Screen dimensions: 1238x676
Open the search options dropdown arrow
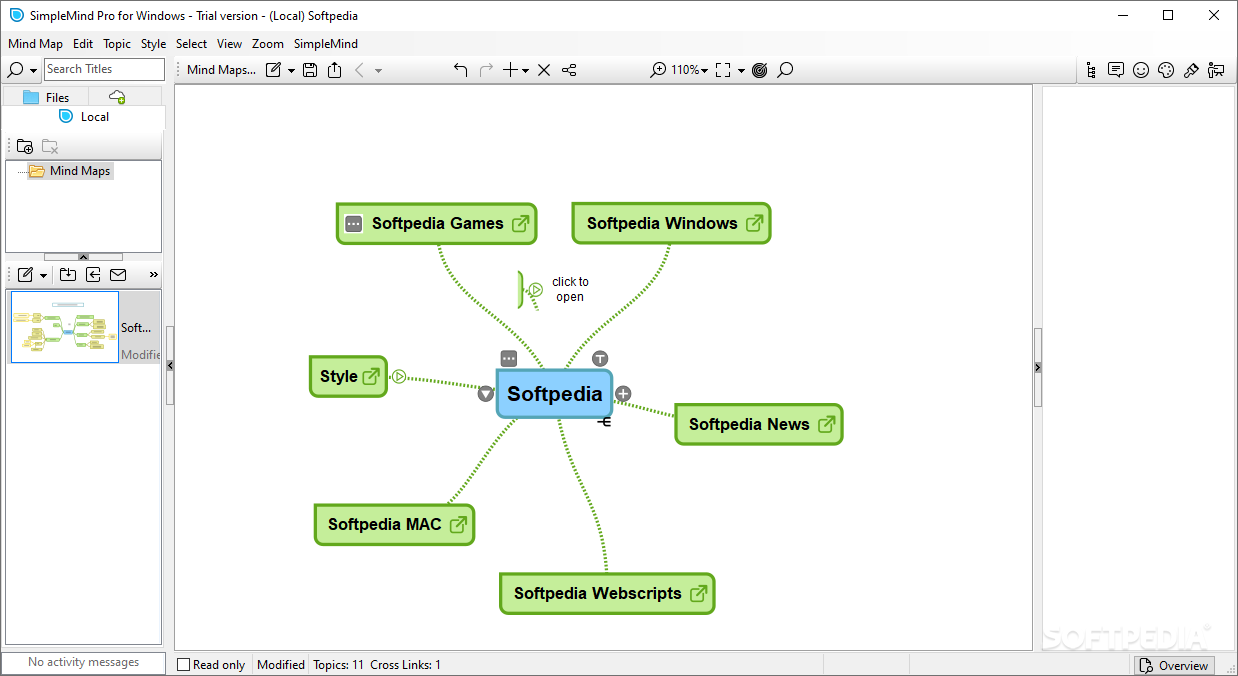tap(33, 71)
